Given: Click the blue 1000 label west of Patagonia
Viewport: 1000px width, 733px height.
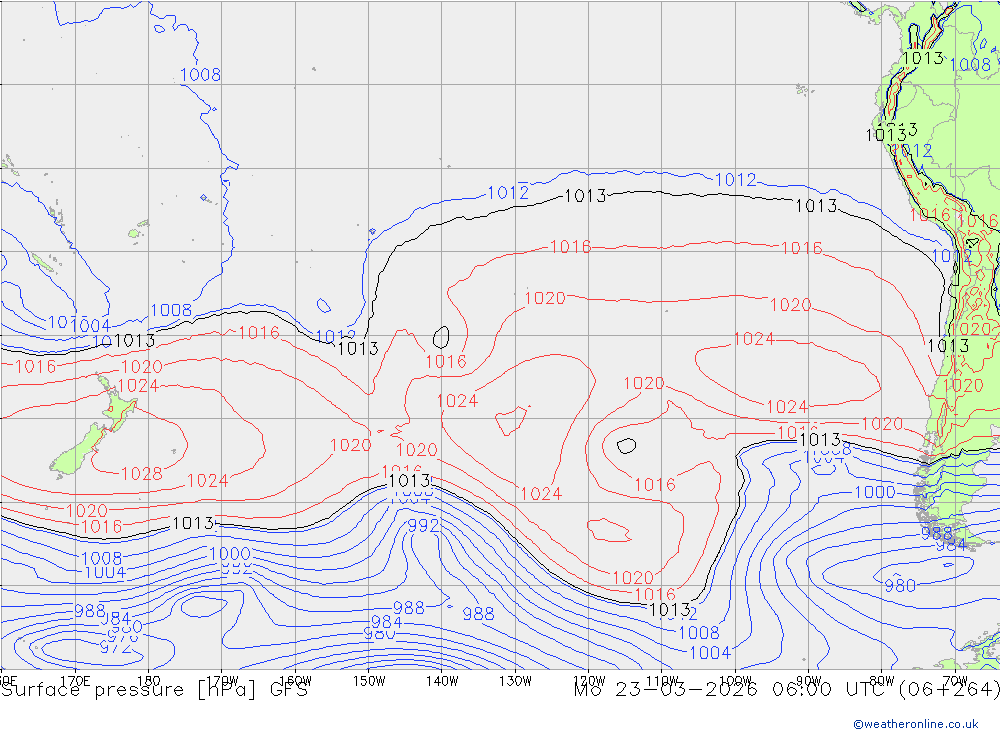Looking at the screenshot, I should pyautogui.click(x=874, y=492).
